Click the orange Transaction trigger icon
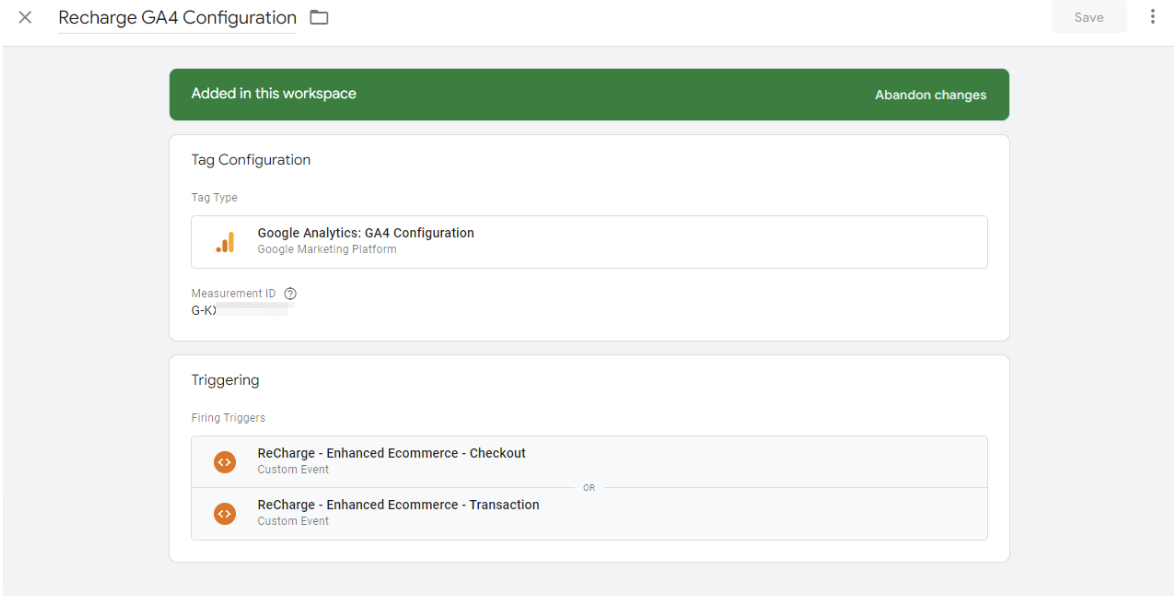This screenshot has width=1174, height=596. tap(225, 513)
